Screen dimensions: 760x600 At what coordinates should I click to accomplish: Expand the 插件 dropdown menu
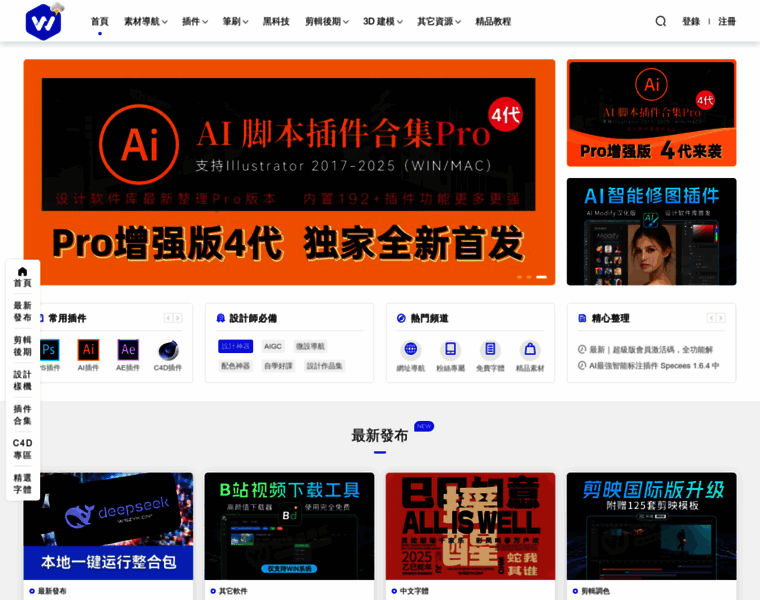click(195, 21)
